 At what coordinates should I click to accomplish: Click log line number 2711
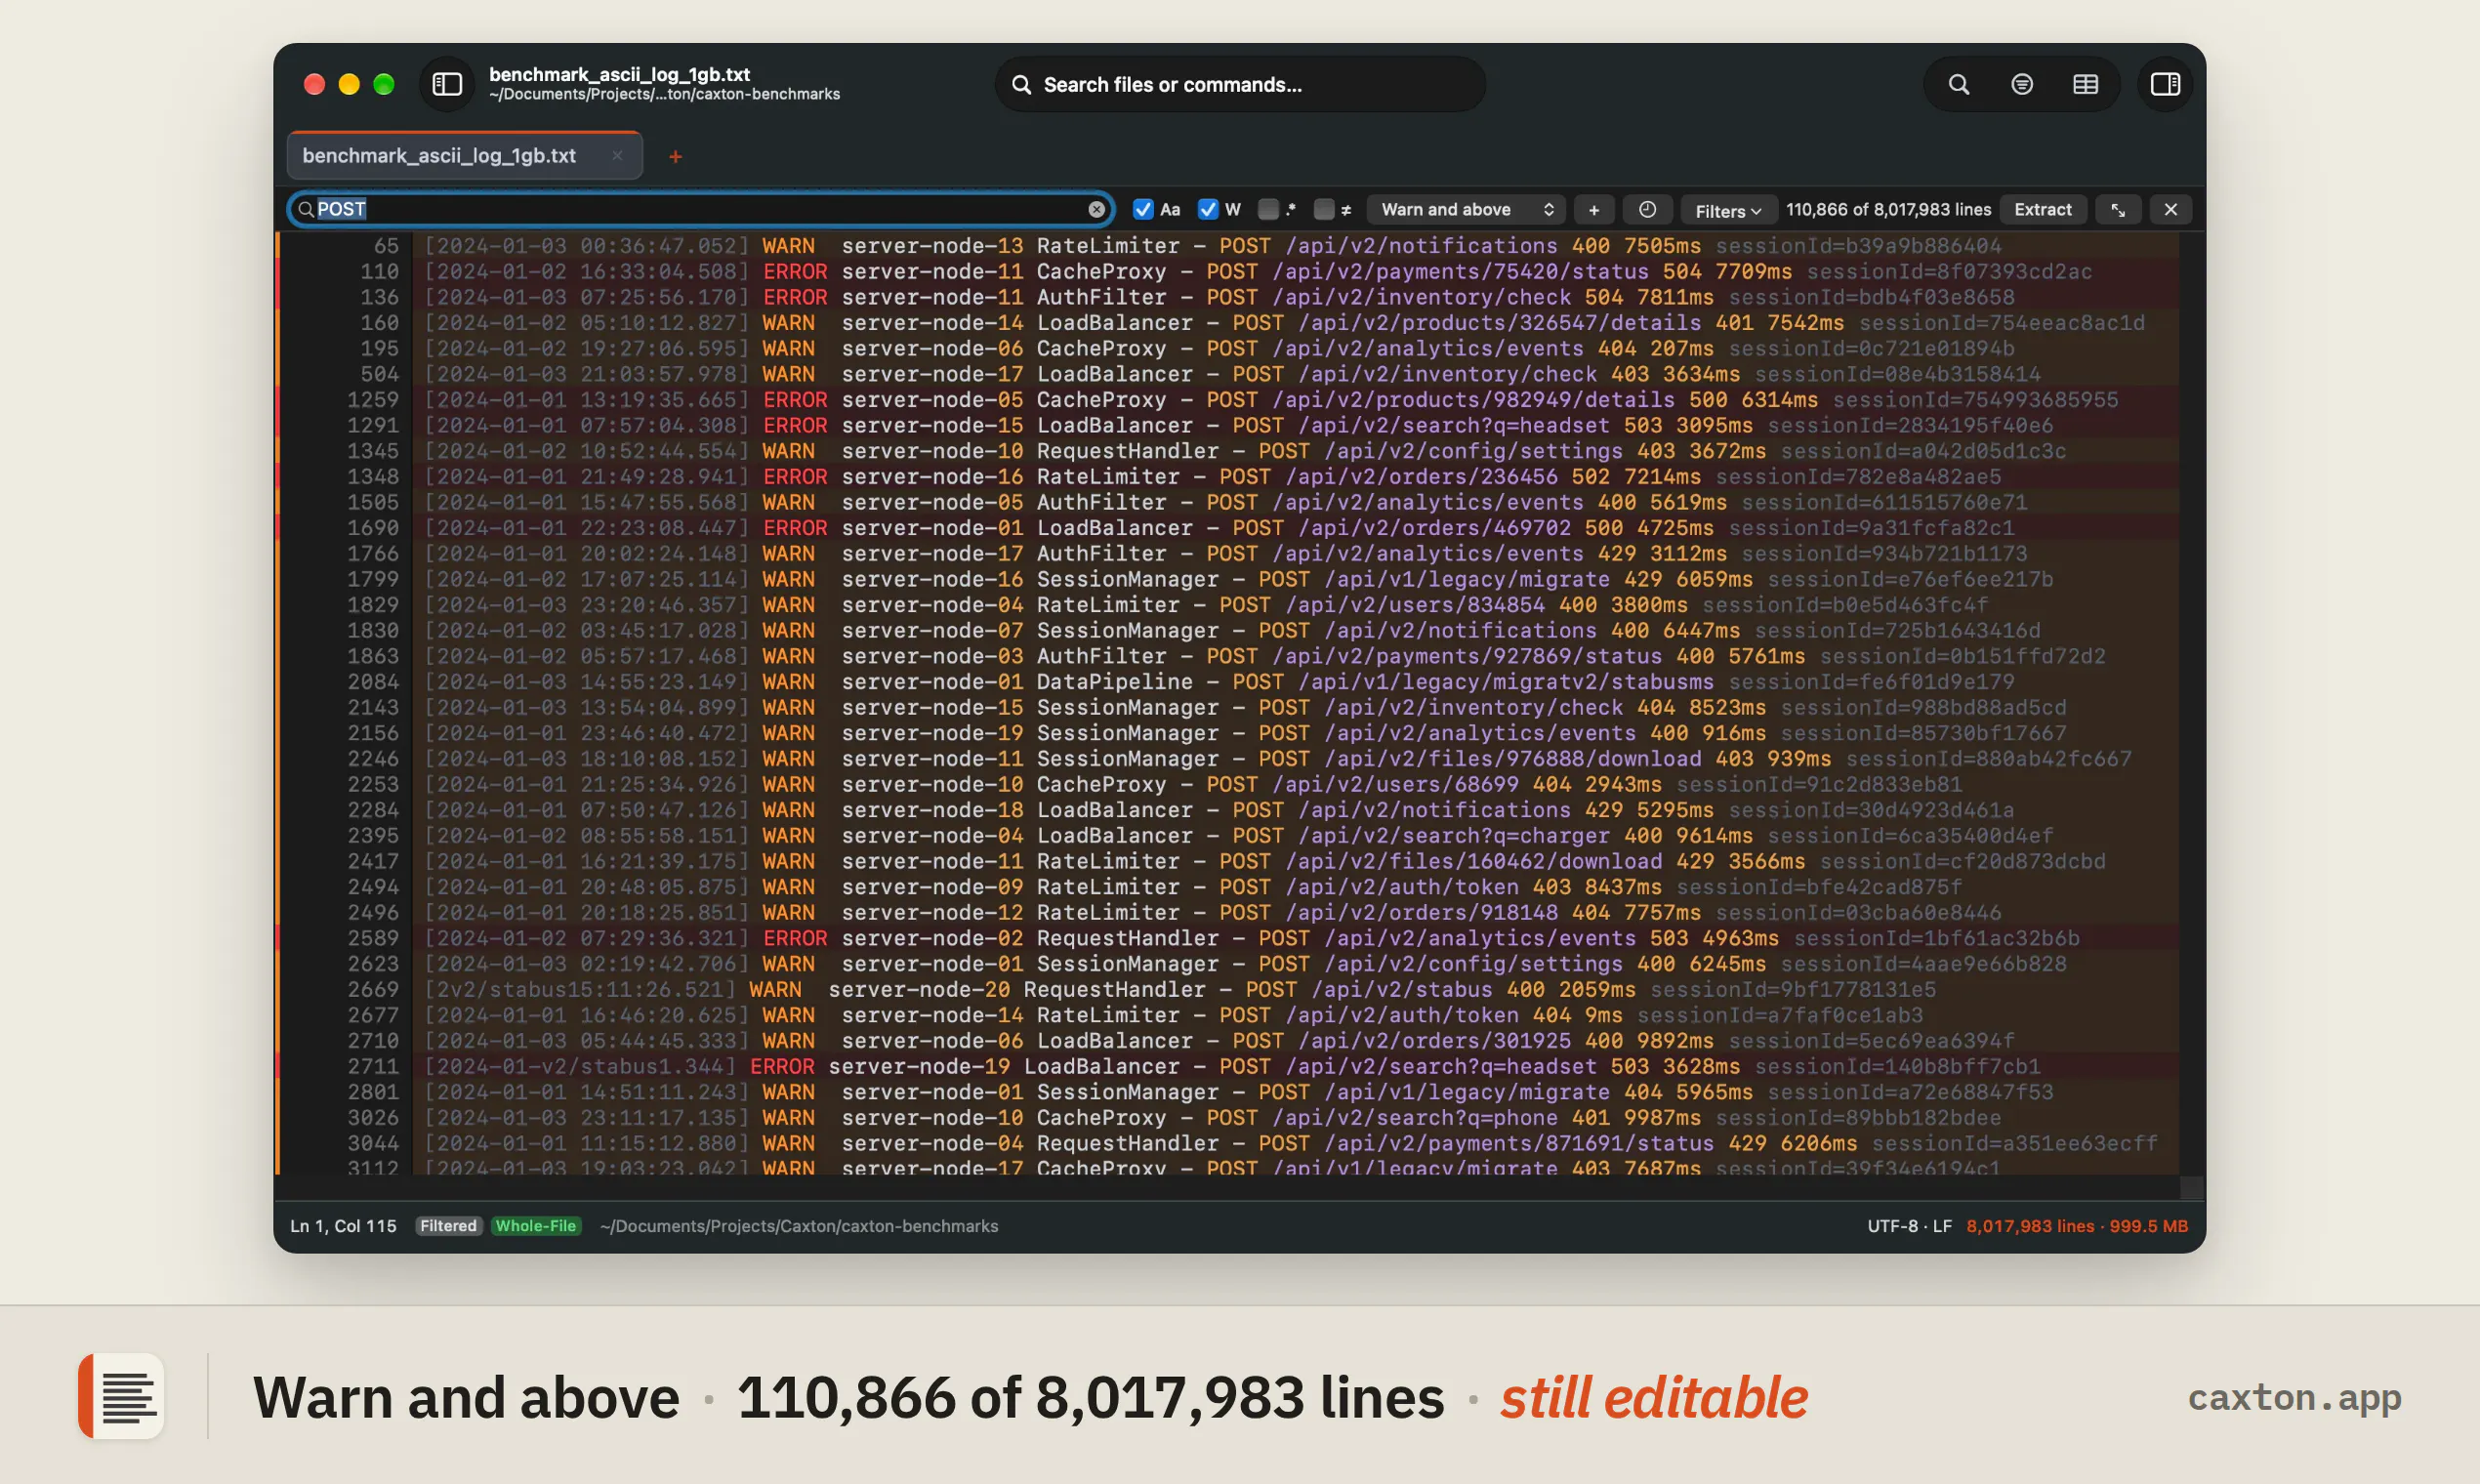pyautogui.click(x=373, y=1066)
